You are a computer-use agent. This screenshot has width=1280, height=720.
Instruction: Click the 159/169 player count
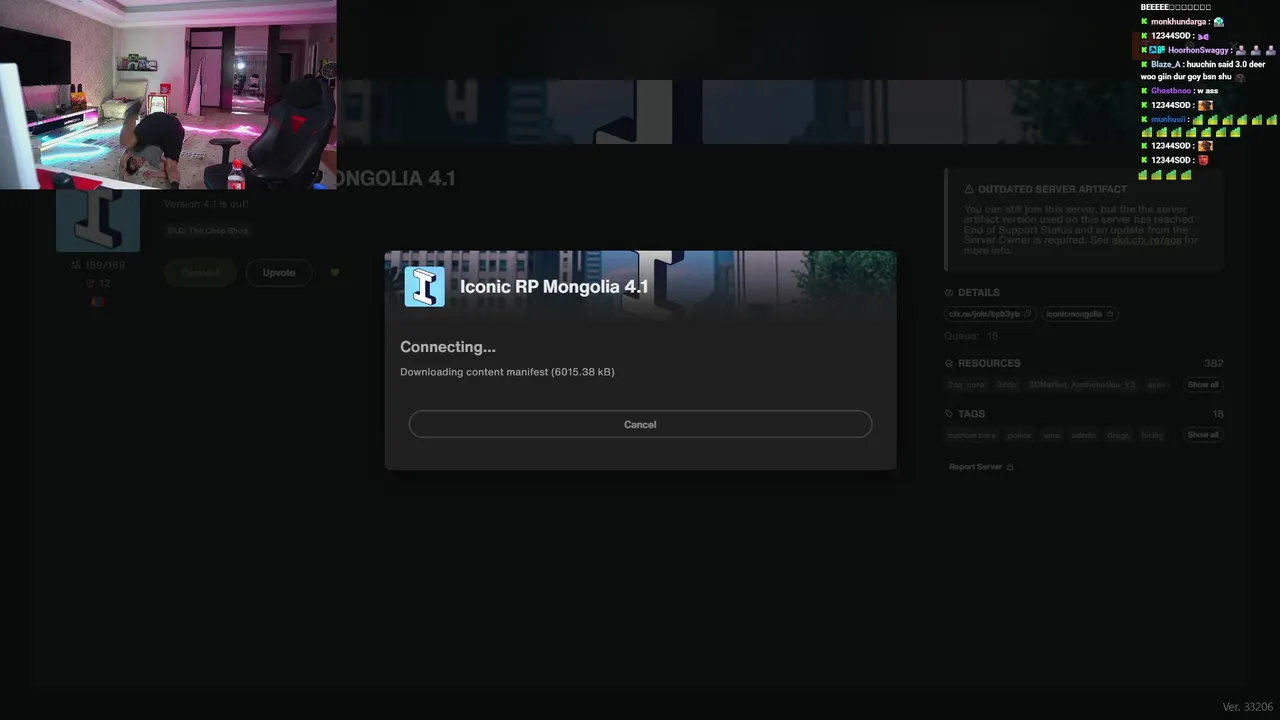click(x=105, y=266)
